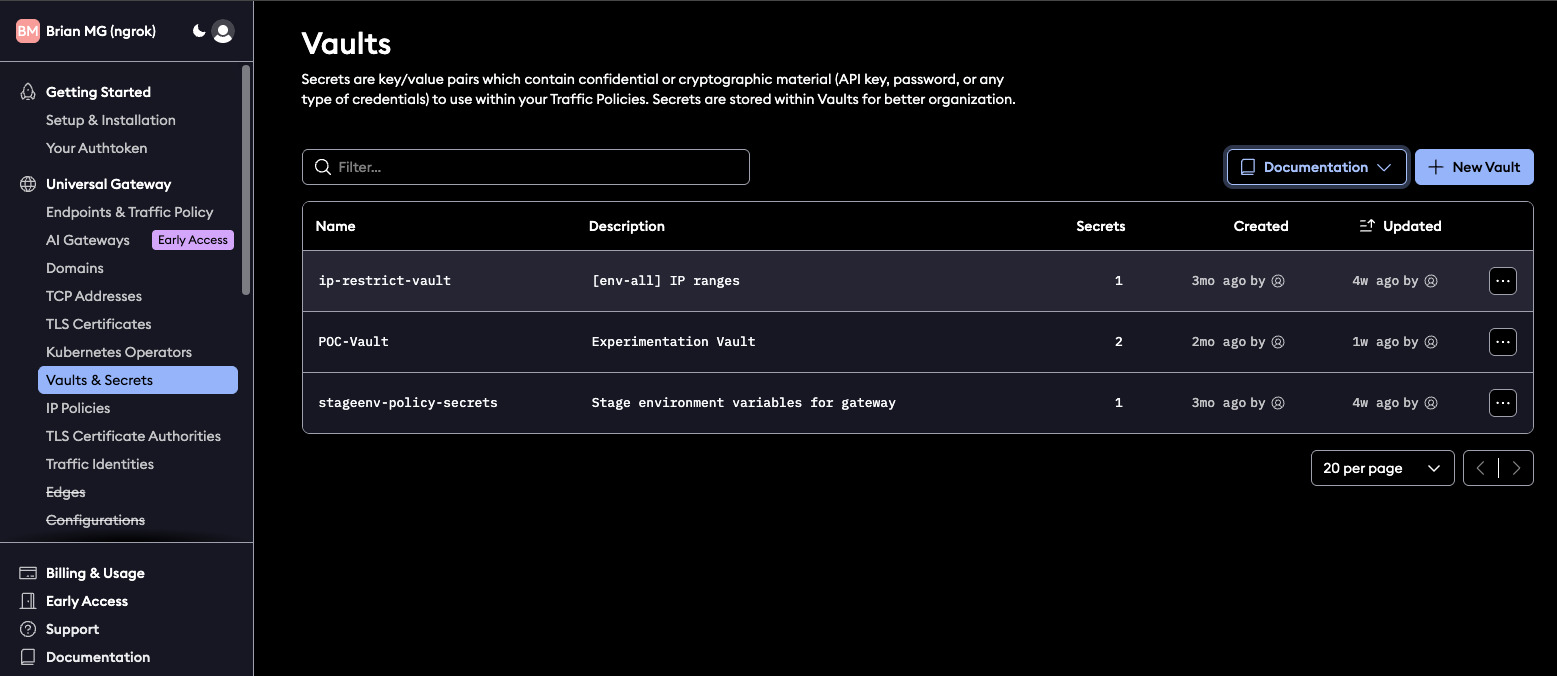
Task: Click inside the Filter input field
Action: click(500, 166)
